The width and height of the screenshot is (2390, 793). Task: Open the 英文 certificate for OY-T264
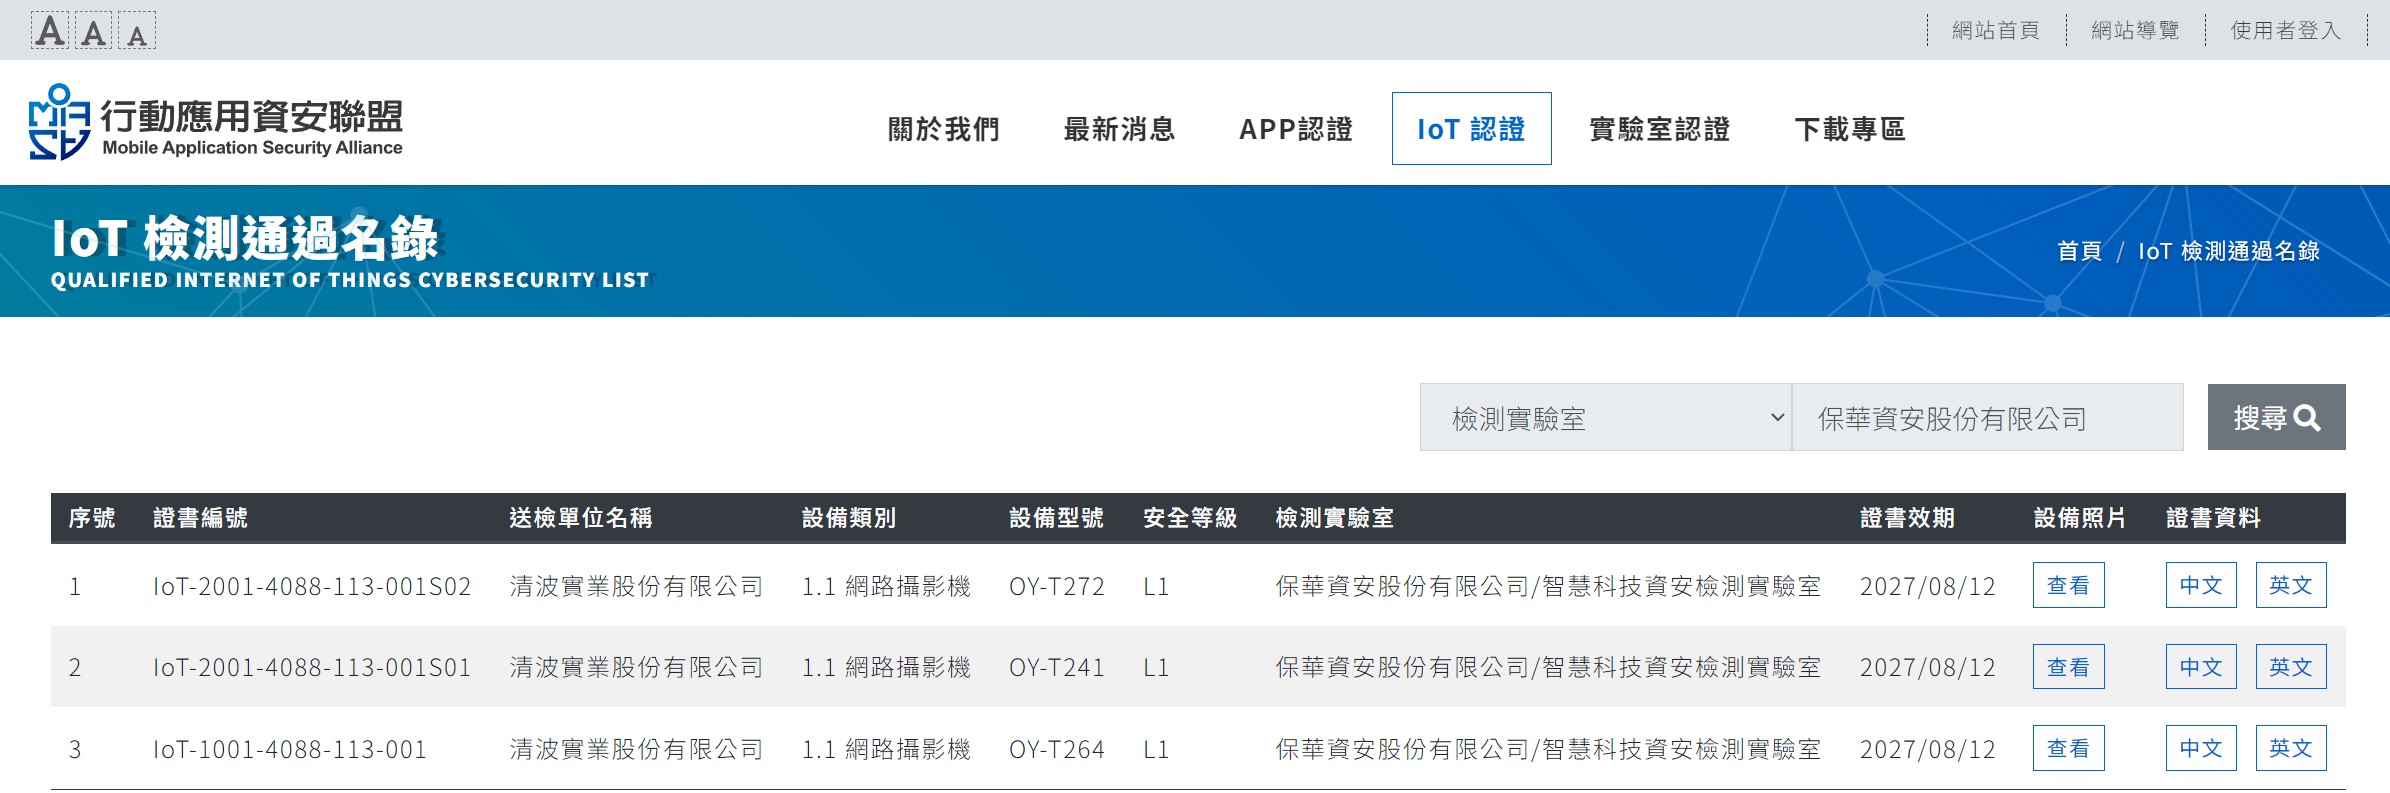coord(2291,748)
